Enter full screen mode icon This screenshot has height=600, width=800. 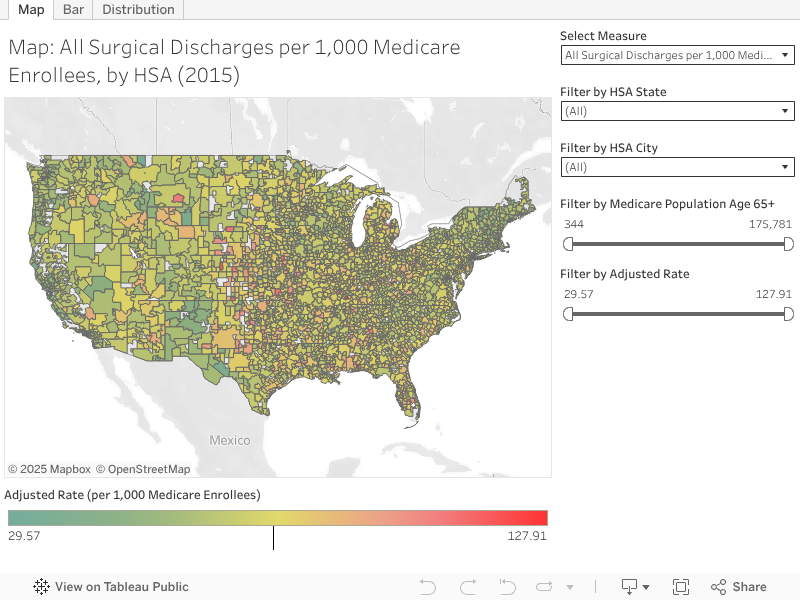(x=681, y=587)
